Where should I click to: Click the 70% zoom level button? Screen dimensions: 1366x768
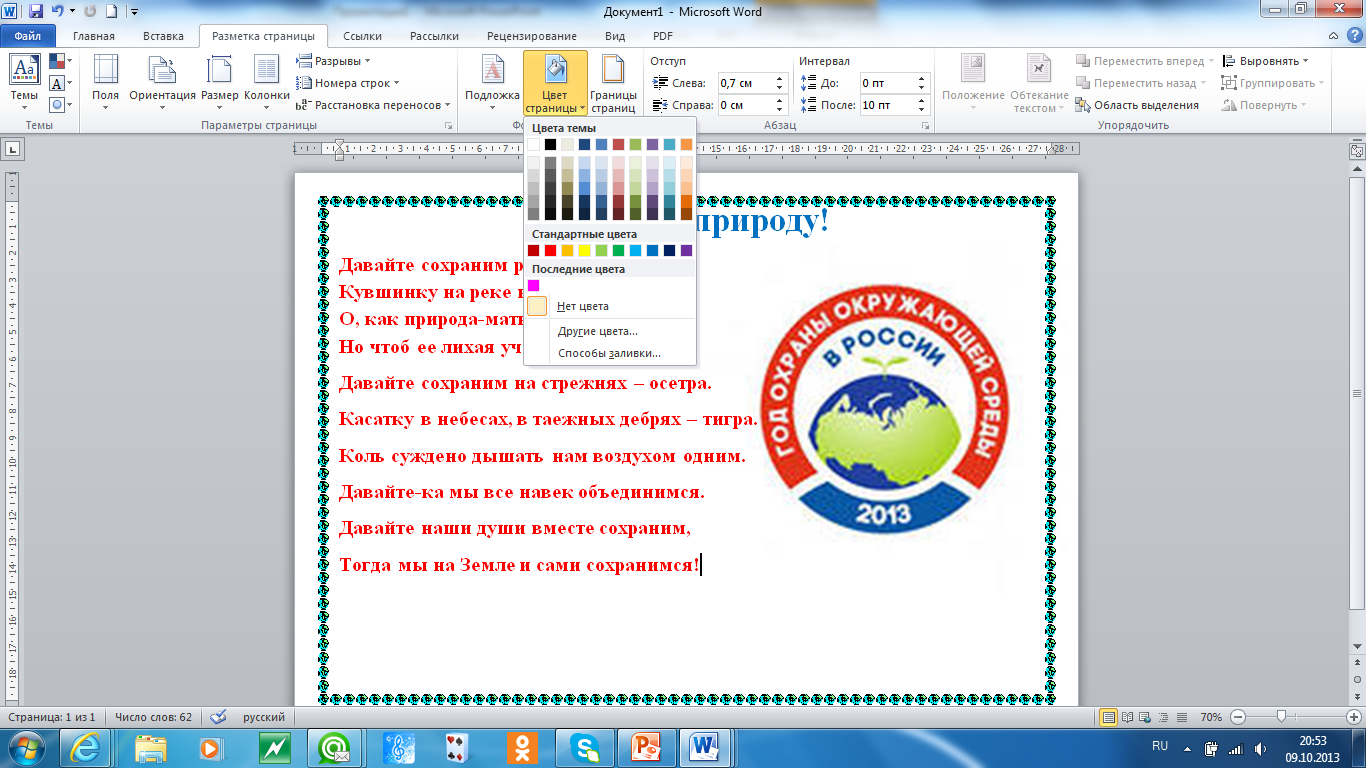point(1210,717)
